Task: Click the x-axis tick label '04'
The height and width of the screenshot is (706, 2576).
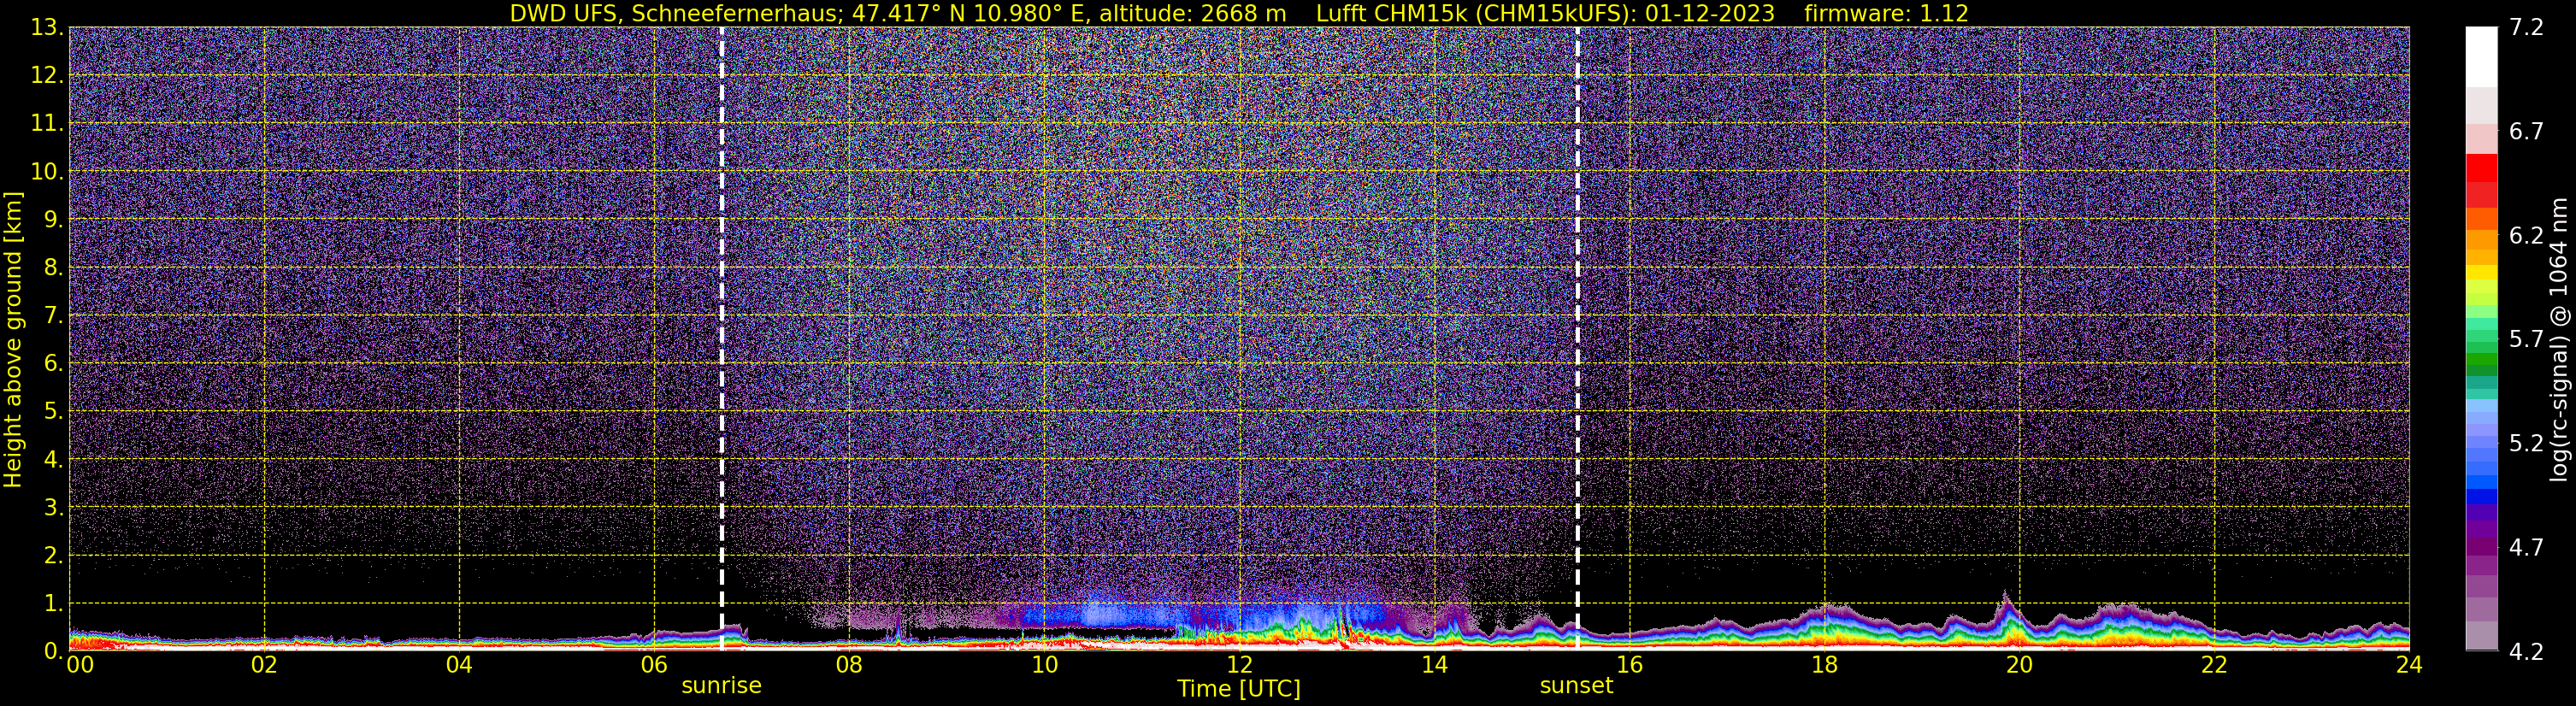Action: [459, 665]
